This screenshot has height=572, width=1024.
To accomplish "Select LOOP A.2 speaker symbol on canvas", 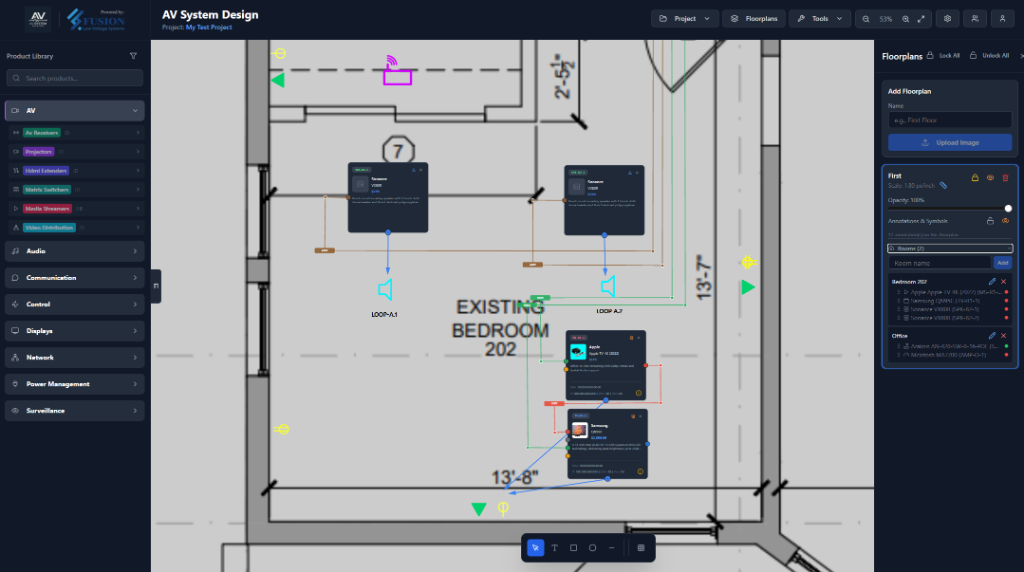I will point(608,286).
